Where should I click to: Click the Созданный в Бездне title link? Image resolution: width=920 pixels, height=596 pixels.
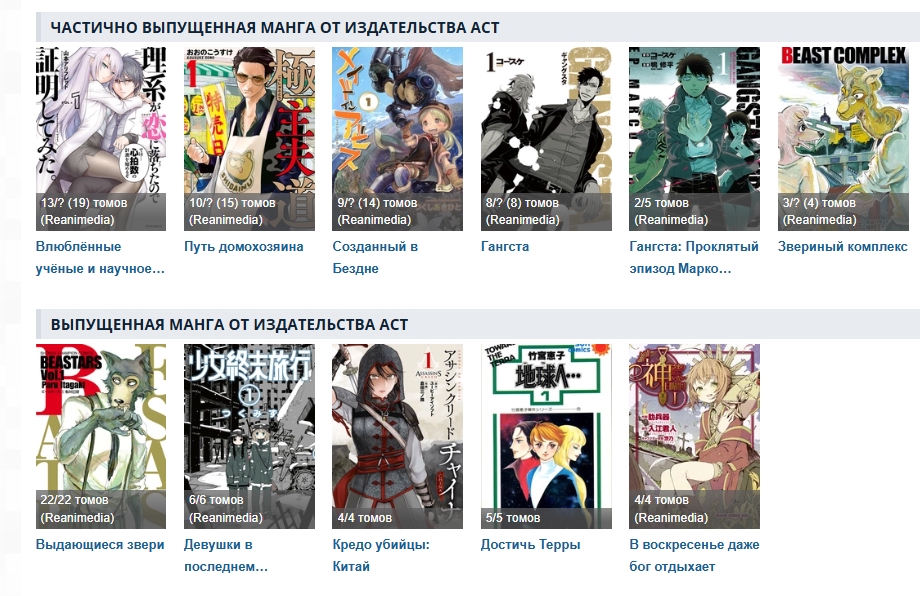click(376, 258)
